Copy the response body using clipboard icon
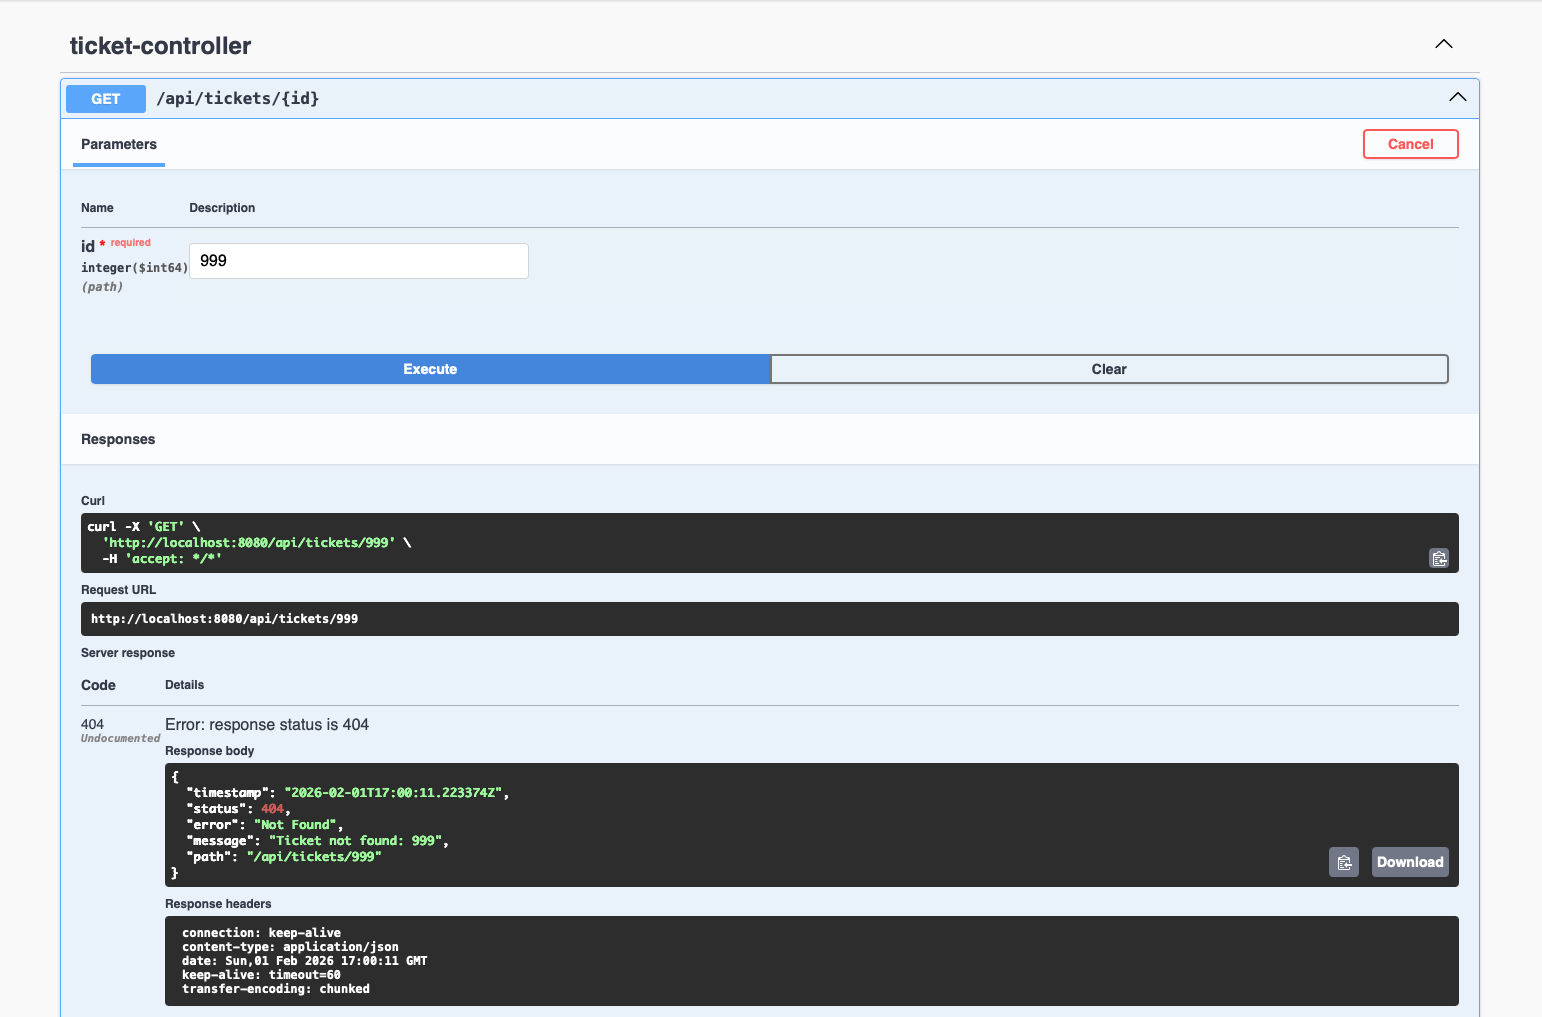This screenshot has width=1542, height=1017. click(x=1343, y=861)
